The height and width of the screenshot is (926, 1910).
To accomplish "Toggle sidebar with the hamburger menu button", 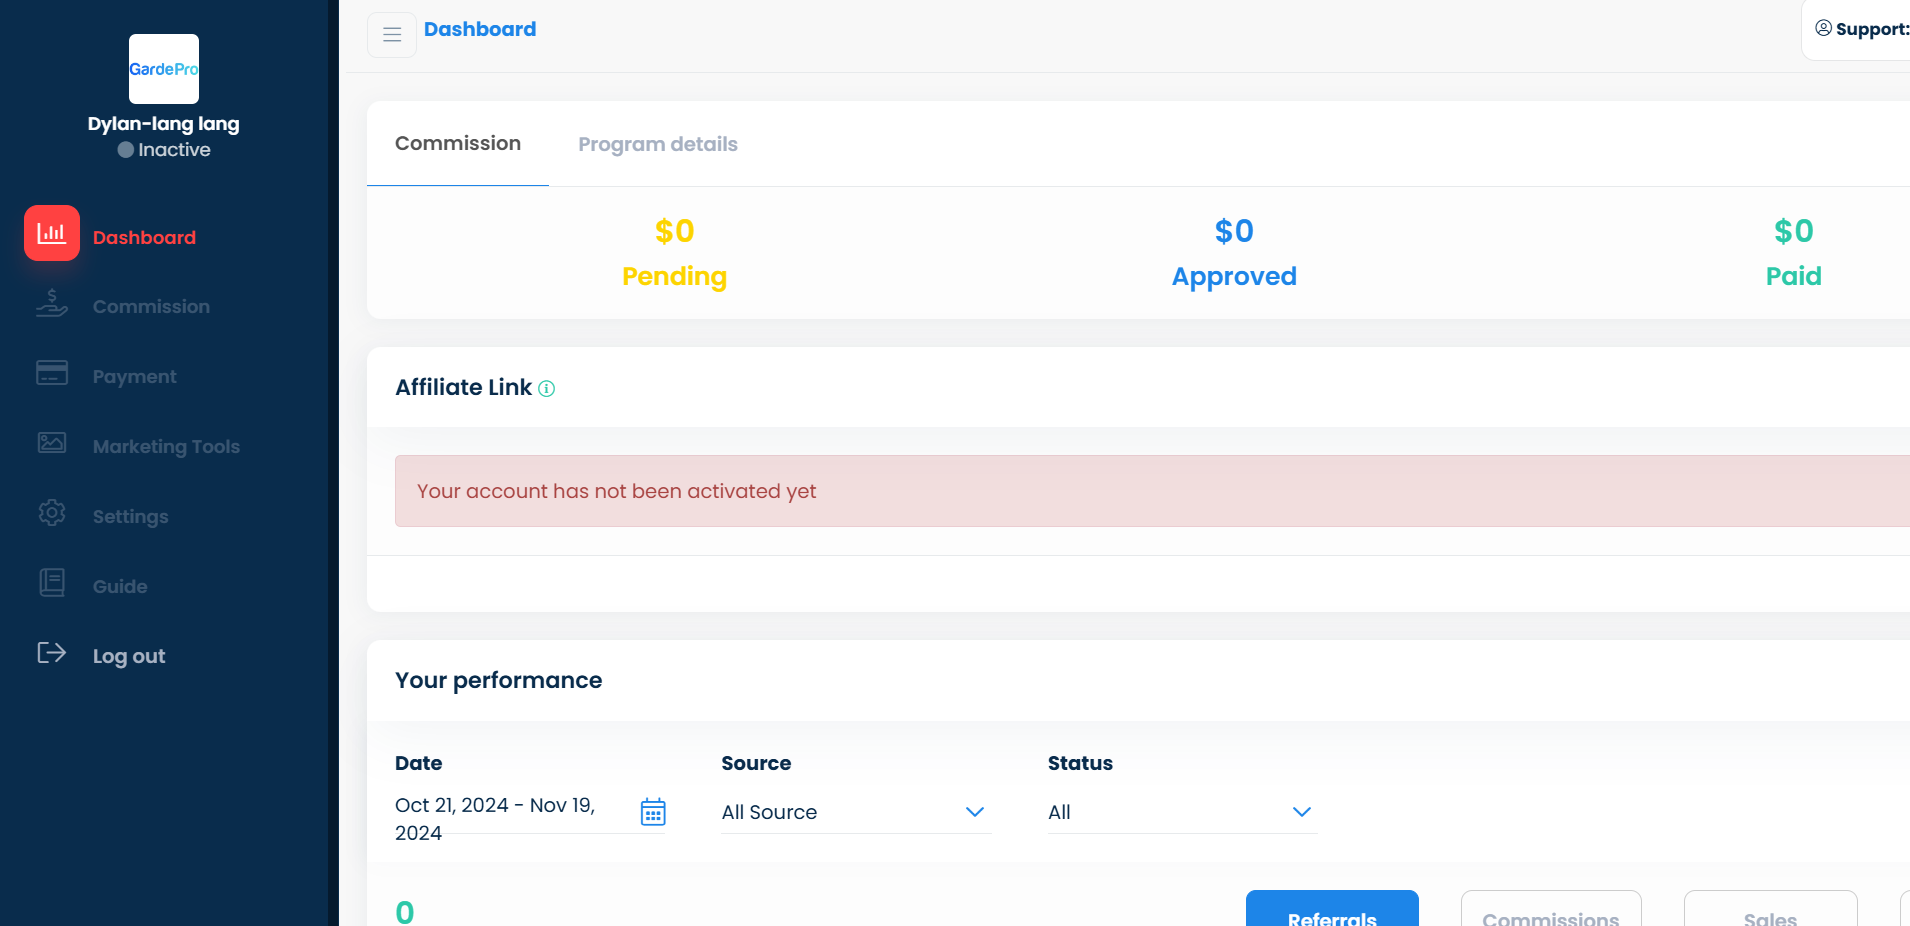I will 392,35.
